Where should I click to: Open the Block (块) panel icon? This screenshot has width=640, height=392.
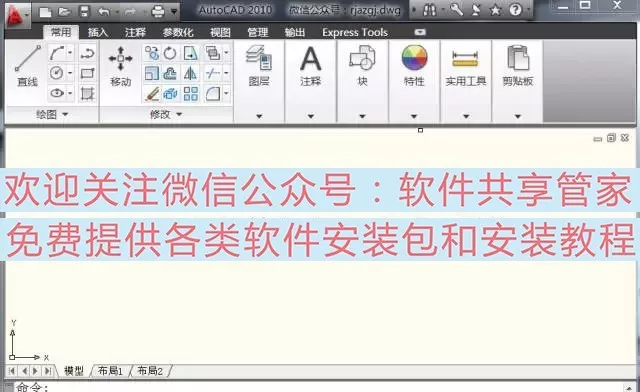click(362, 58)
